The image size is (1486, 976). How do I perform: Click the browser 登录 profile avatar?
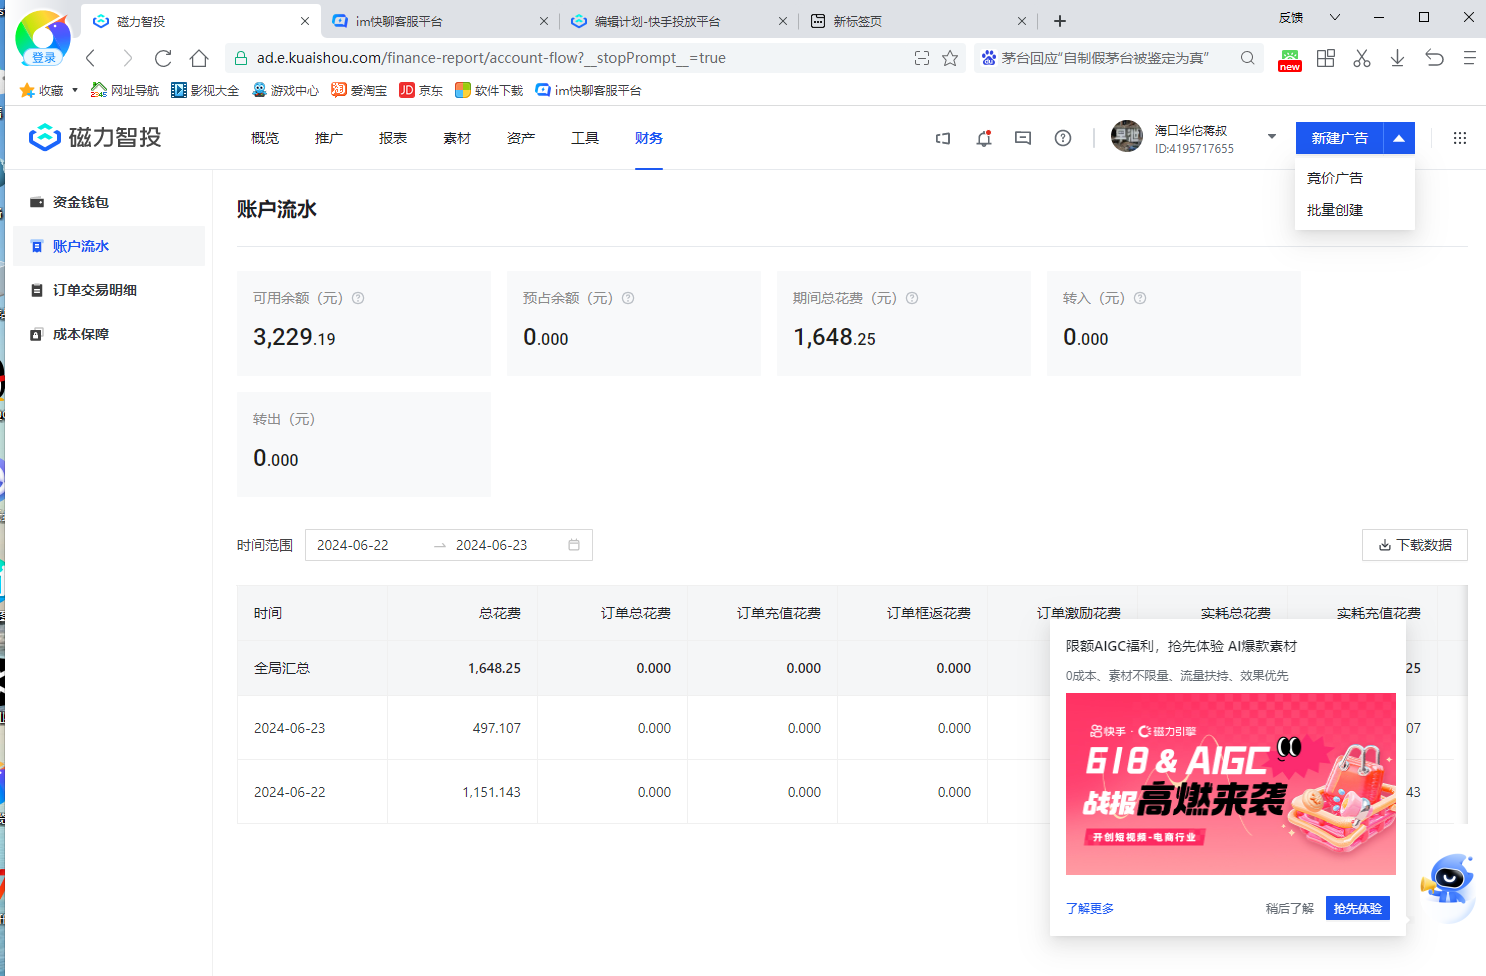click(x=43, y=38)
